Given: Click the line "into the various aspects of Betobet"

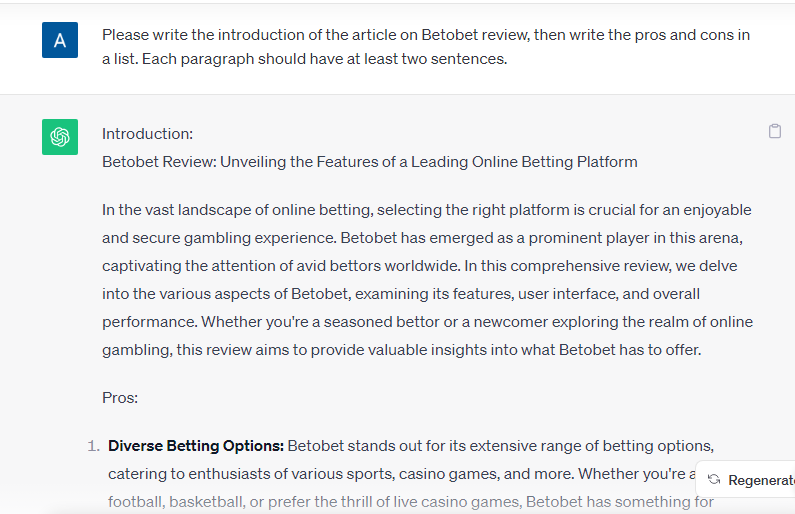Looking at the screenshot, I should click(x=401, y=294).
